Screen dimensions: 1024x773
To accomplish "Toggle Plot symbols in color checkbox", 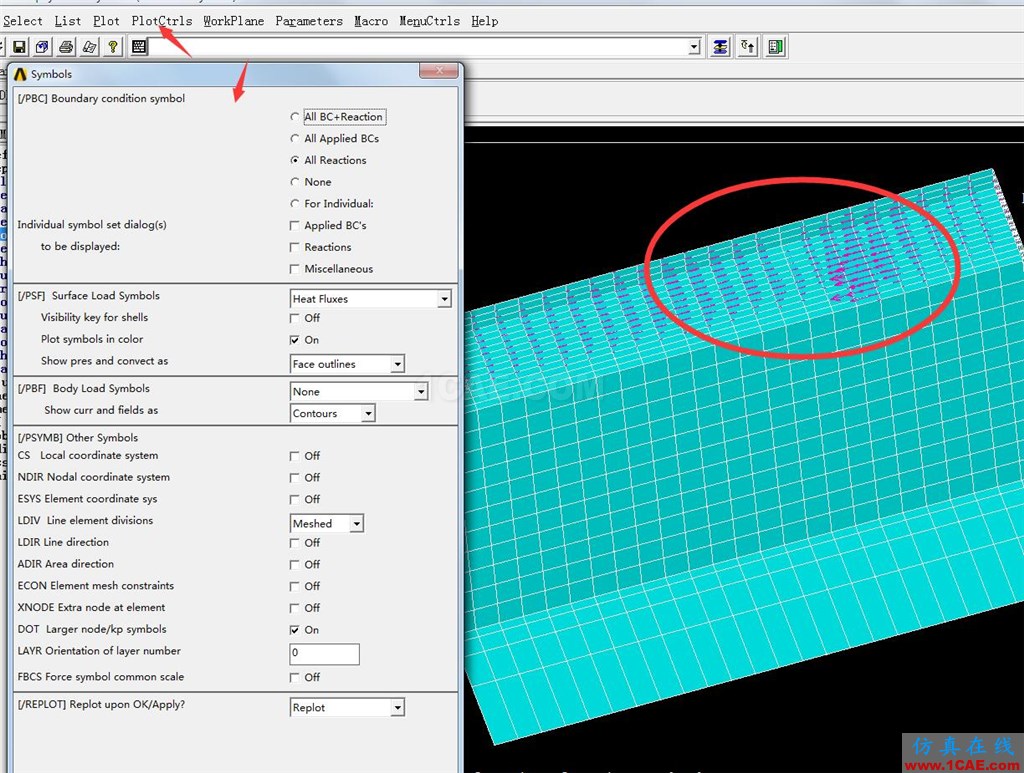I will click(295, 340).
